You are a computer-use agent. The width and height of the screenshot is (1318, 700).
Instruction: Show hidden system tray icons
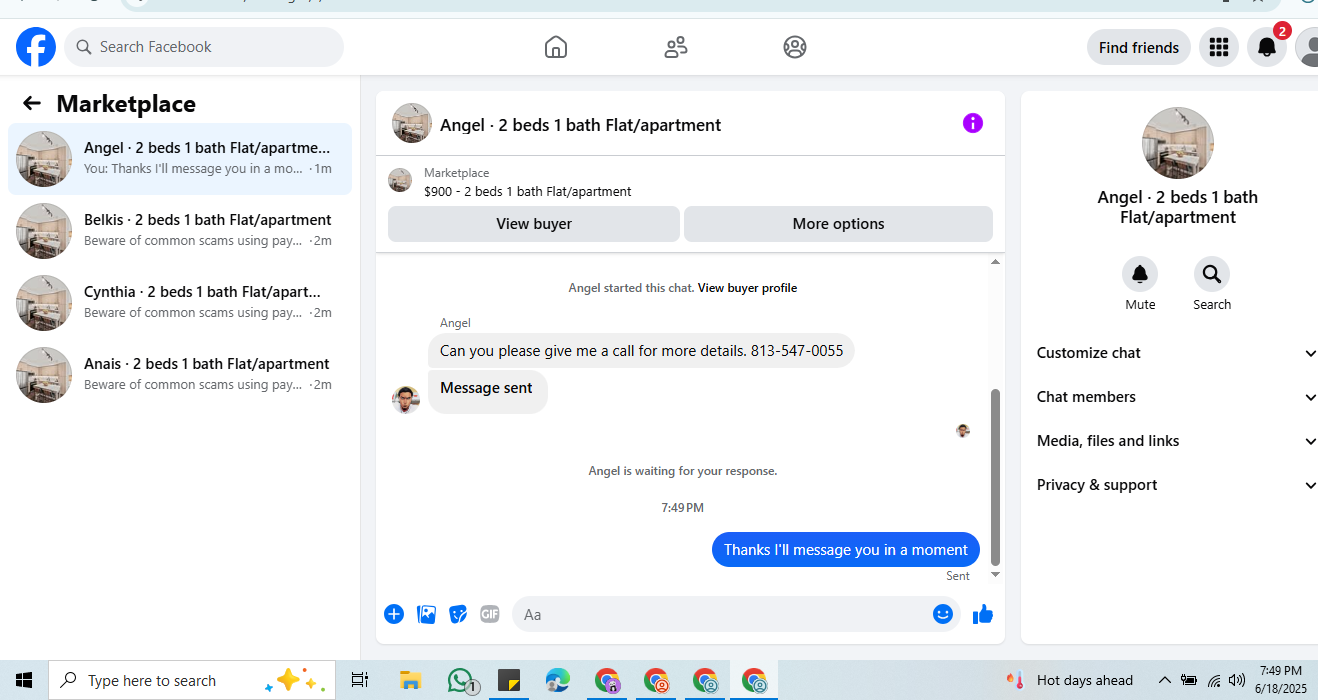pos(1164,680)
